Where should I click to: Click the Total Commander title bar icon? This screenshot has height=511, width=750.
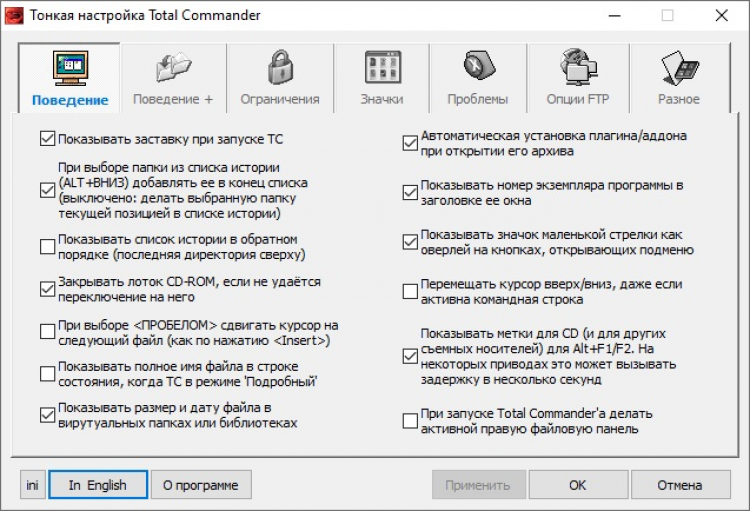(x=14, y=15)
